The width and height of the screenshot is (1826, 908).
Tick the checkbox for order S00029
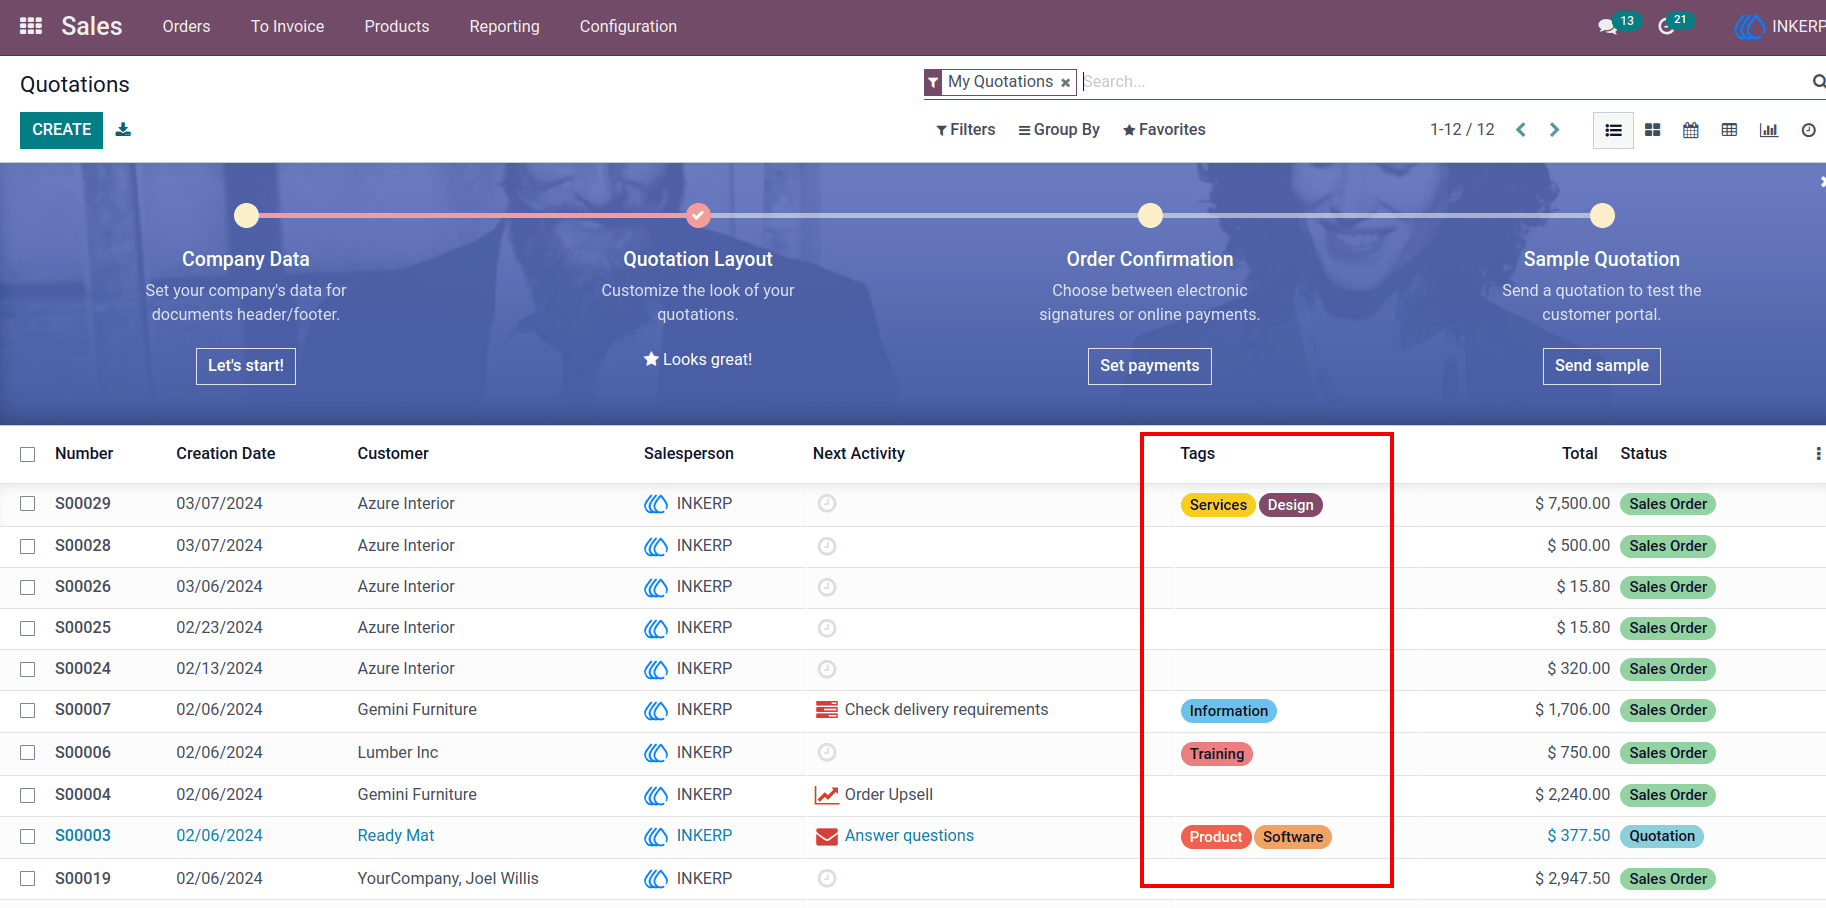click(28, 504)
